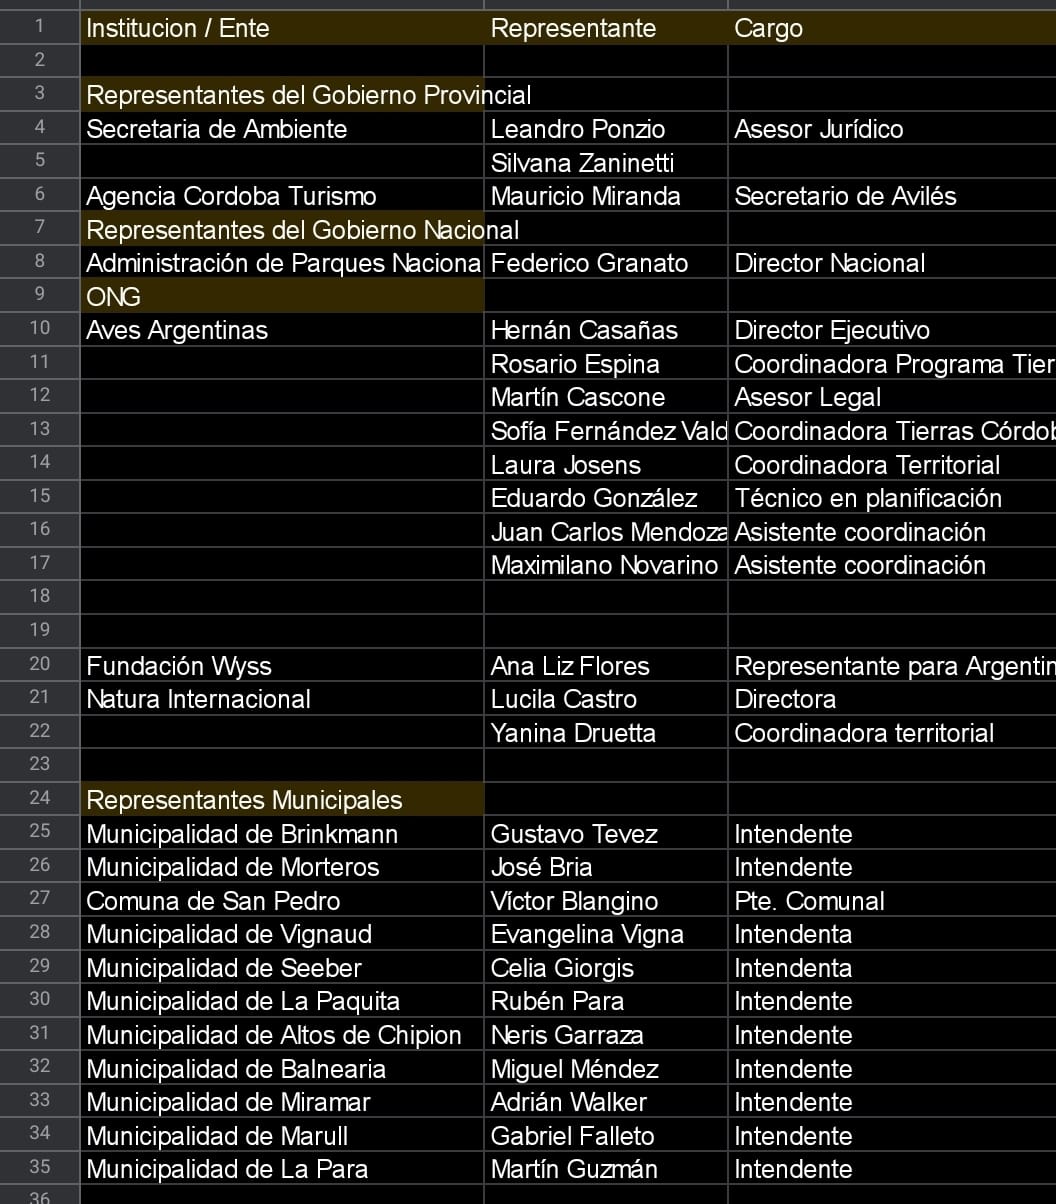1056x1204 pixels.
Task: Click the 'Representante para Argentin' cell
Action: coord(892,666)
